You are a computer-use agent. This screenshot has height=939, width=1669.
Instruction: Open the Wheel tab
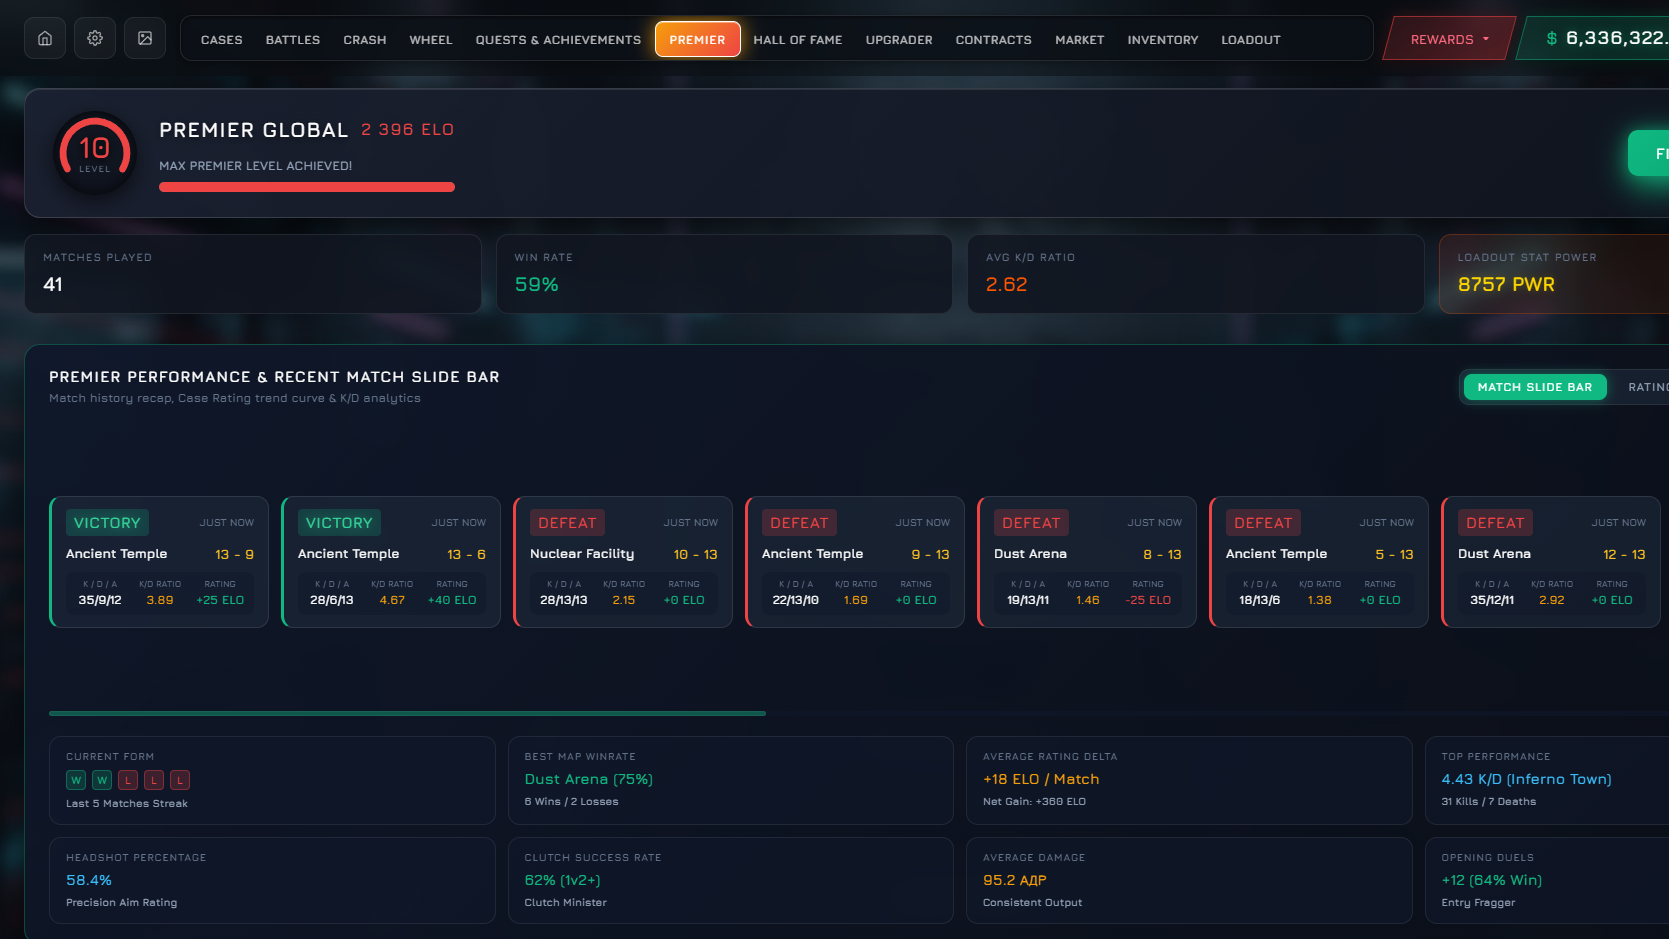click(x=431, y=40)
